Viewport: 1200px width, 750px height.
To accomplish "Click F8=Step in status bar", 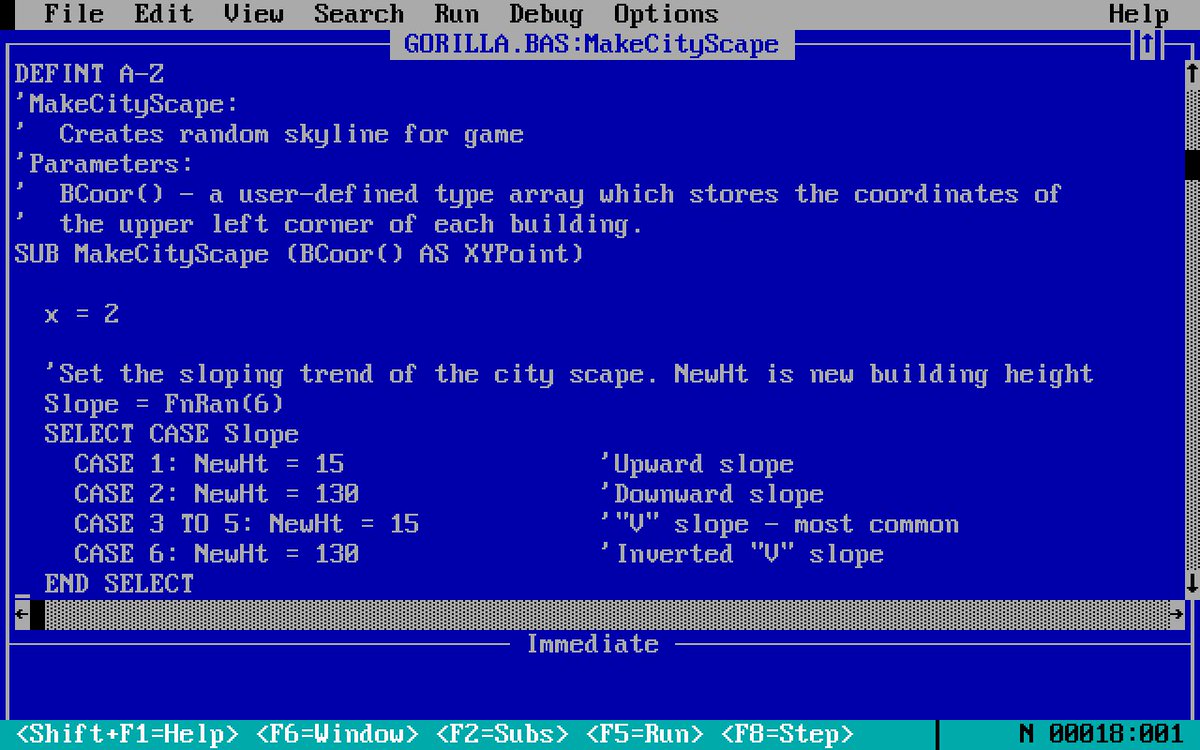I will [x=787, y=734].
